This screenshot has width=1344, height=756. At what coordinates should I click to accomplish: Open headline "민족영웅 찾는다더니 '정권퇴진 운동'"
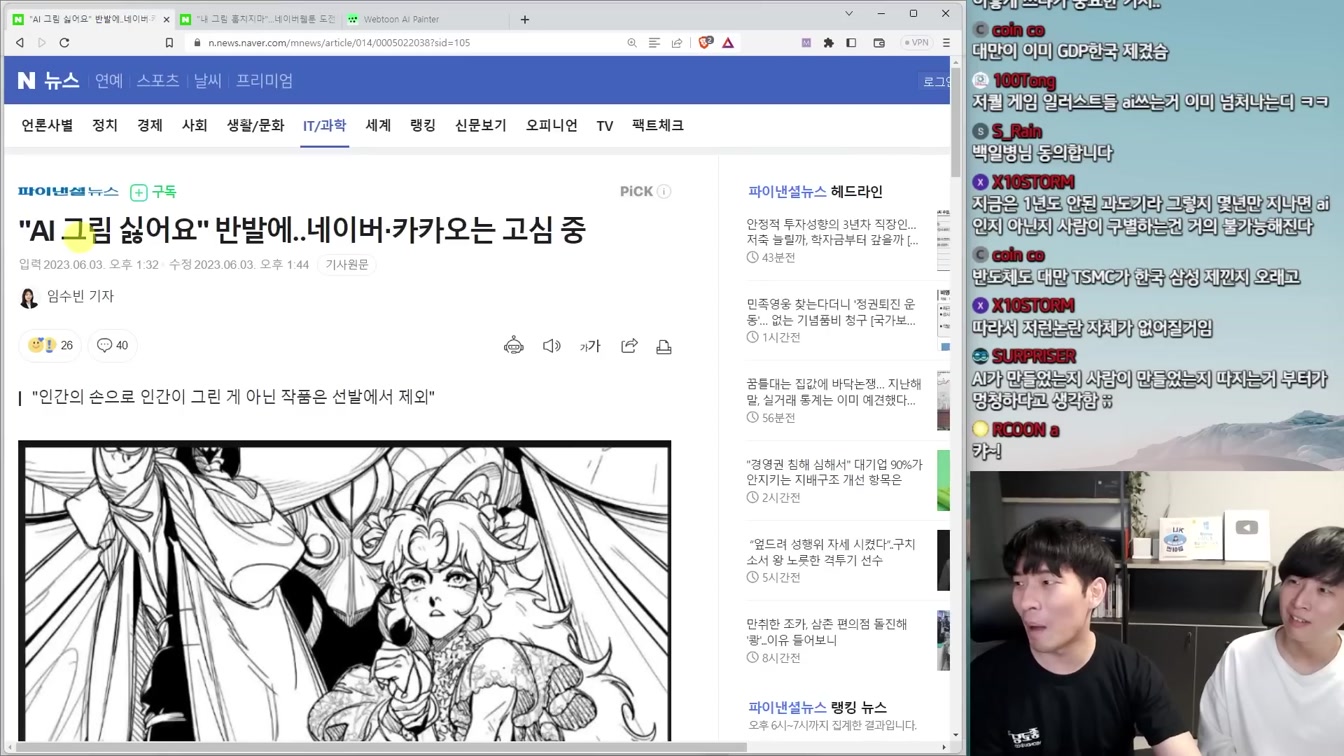832,312
